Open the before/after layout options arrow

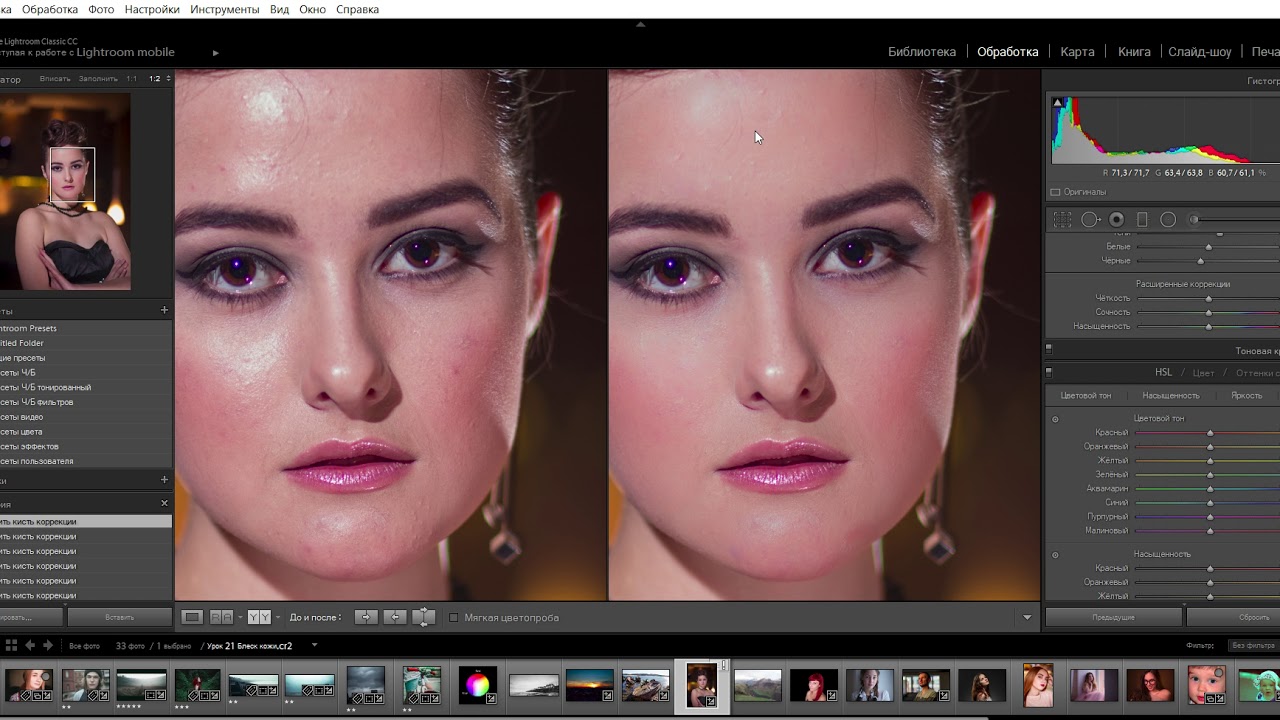[x=277, y=617]
